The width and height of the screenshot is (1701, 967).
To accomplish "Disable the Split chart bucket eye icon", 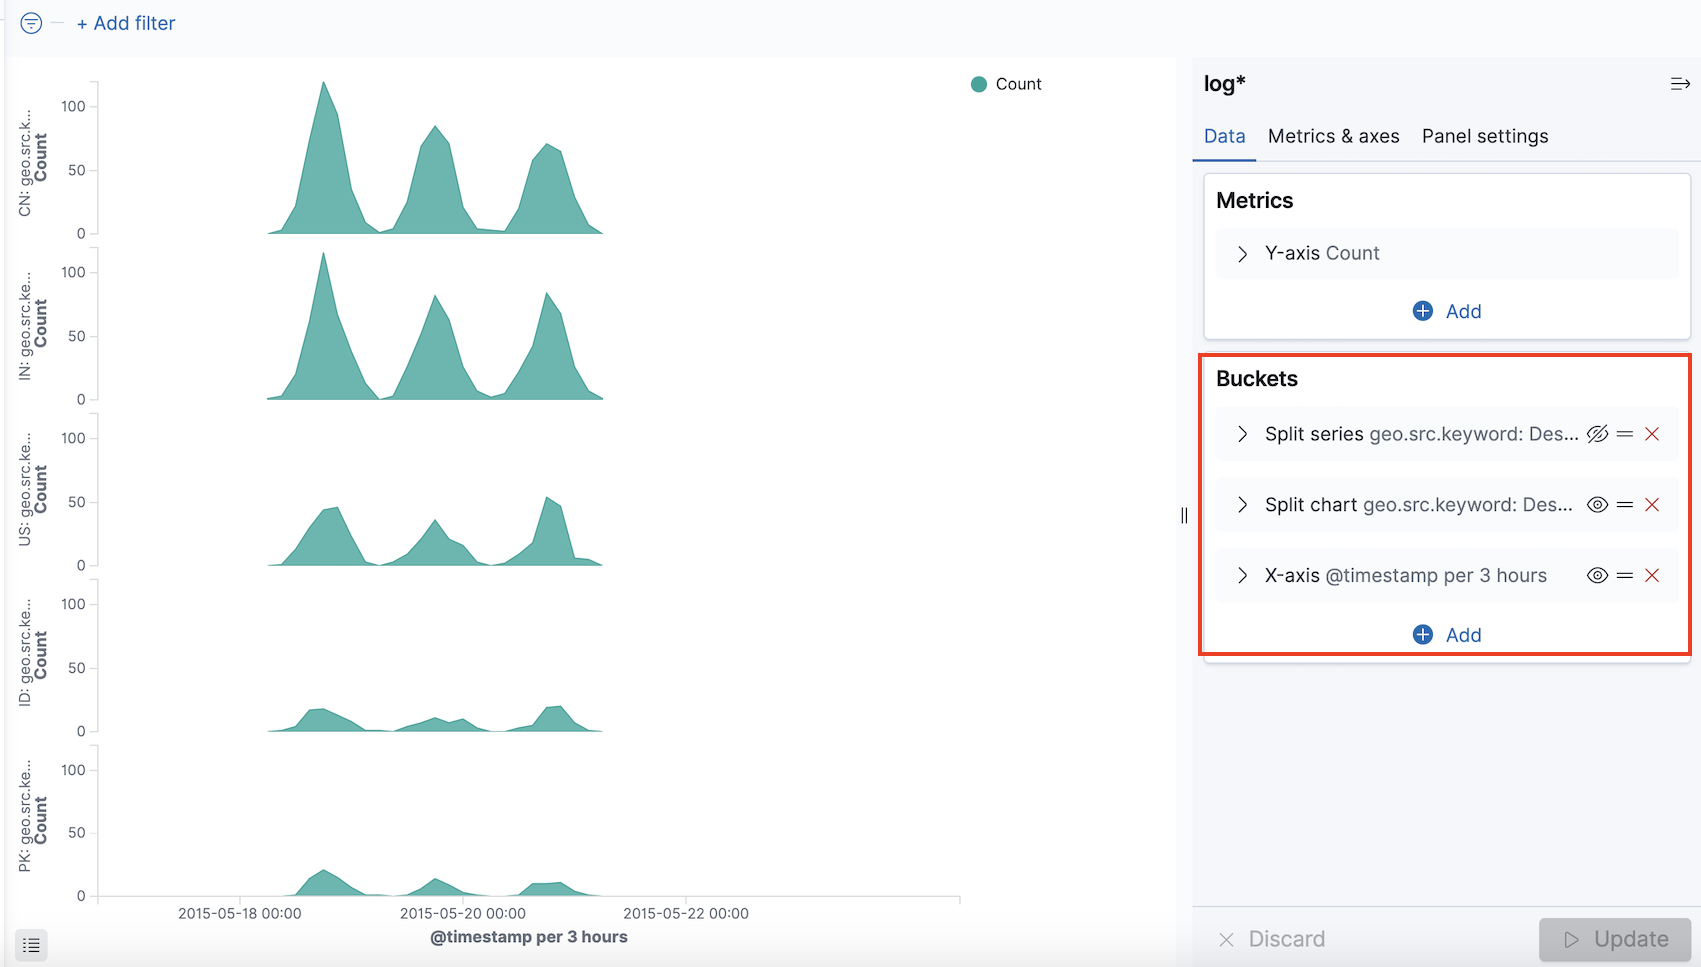I will (x=1597, y=505).
